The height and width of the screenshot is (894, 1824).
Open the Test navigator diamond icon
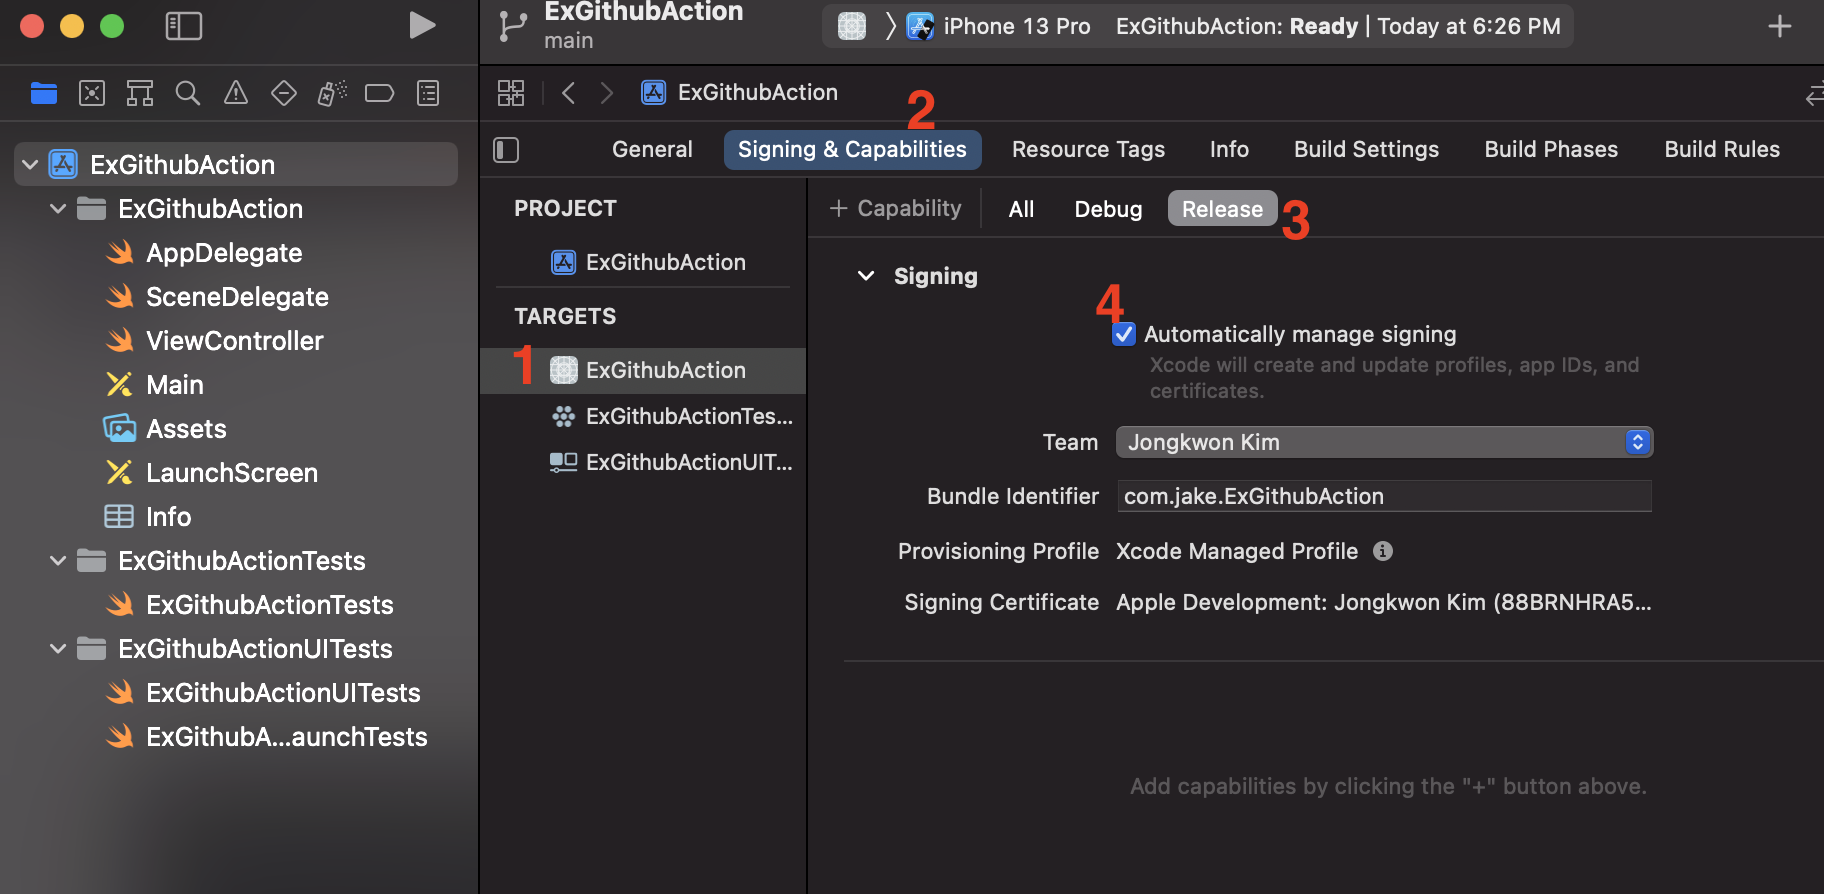284,94
